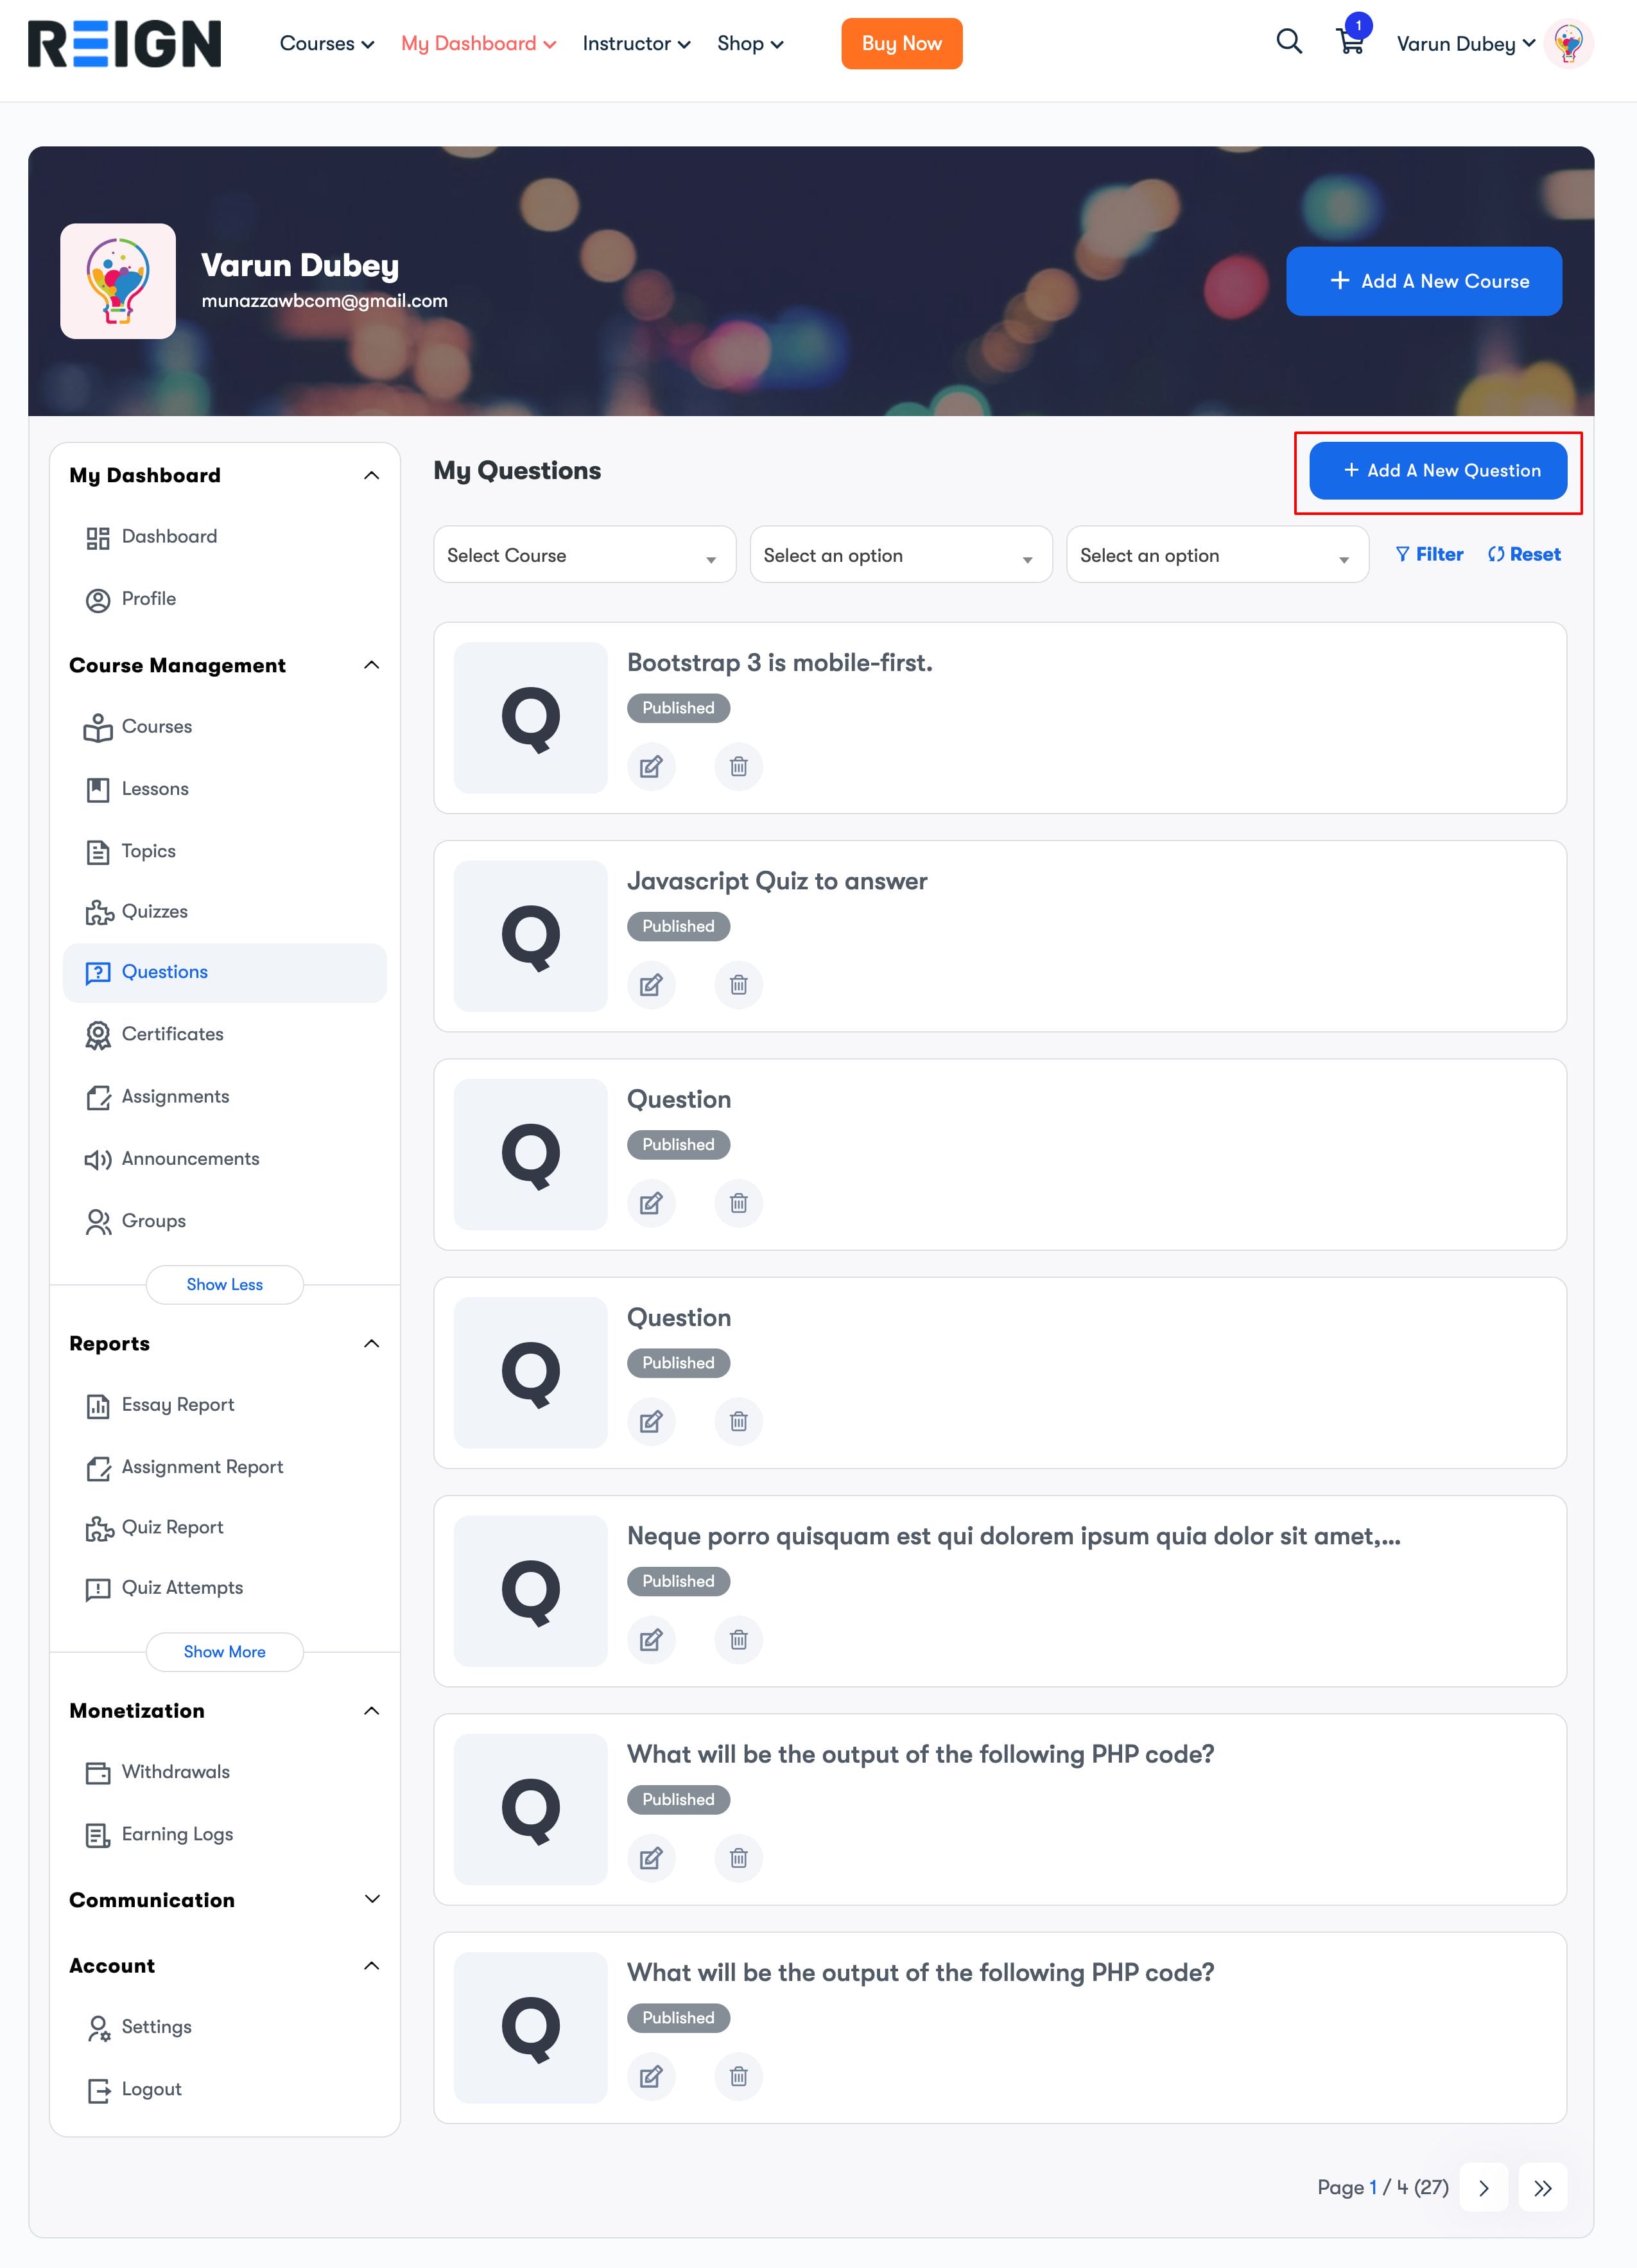Viewport: 1637px width, 2268px height.
Task: Open the Select Course dropdown
Action: (584, 555)
